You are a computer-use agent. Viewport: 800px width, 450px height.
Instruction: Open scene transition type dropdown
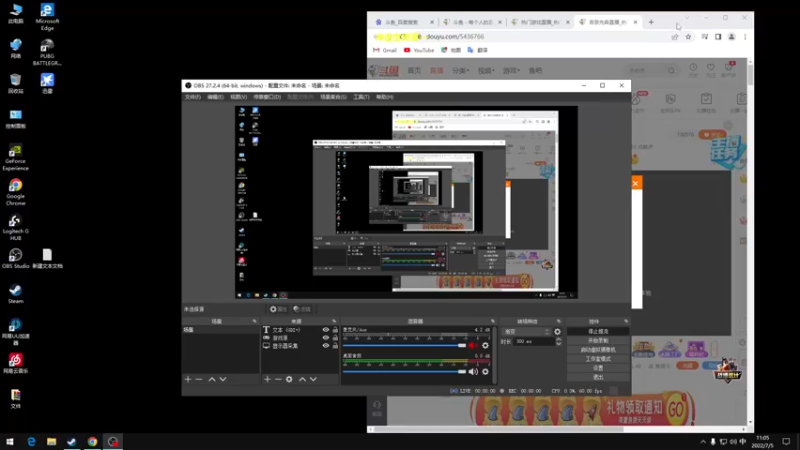point(526,332)
